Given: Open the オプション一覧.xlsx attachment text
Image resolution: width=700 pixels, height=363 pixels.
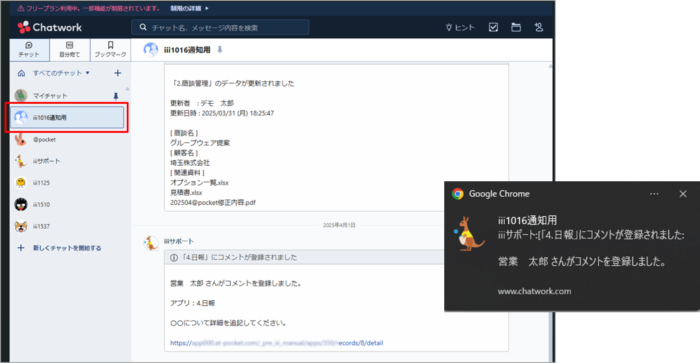Looking at the screenshot, I should tap(199, 183).
